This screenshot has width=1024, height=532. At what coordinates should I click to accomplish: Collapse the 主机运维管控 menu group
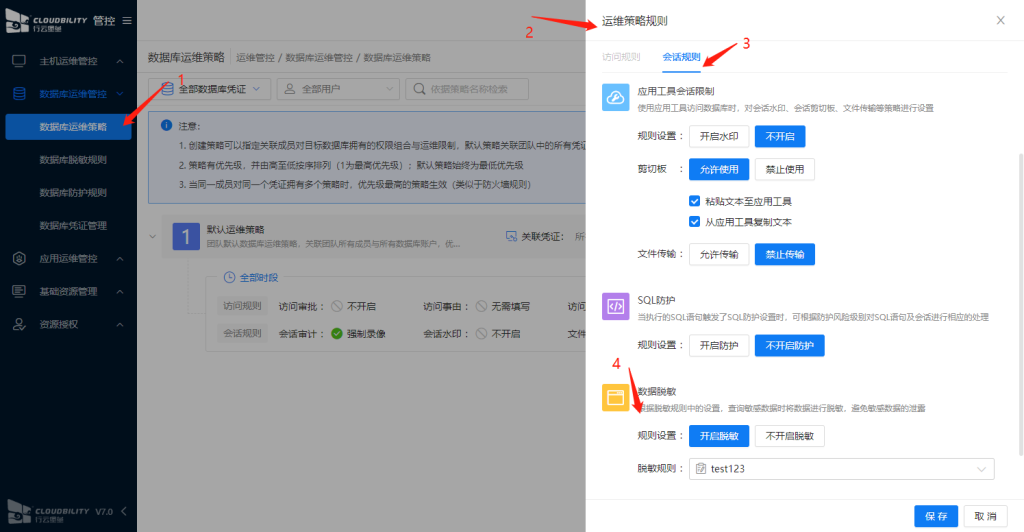point(119,61)
